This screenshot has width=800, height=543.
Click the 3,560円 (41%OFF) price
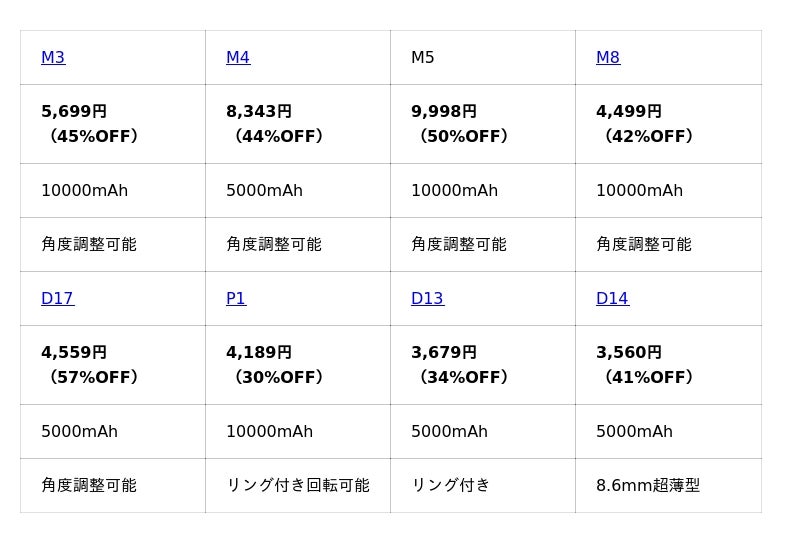click(645, 365)
